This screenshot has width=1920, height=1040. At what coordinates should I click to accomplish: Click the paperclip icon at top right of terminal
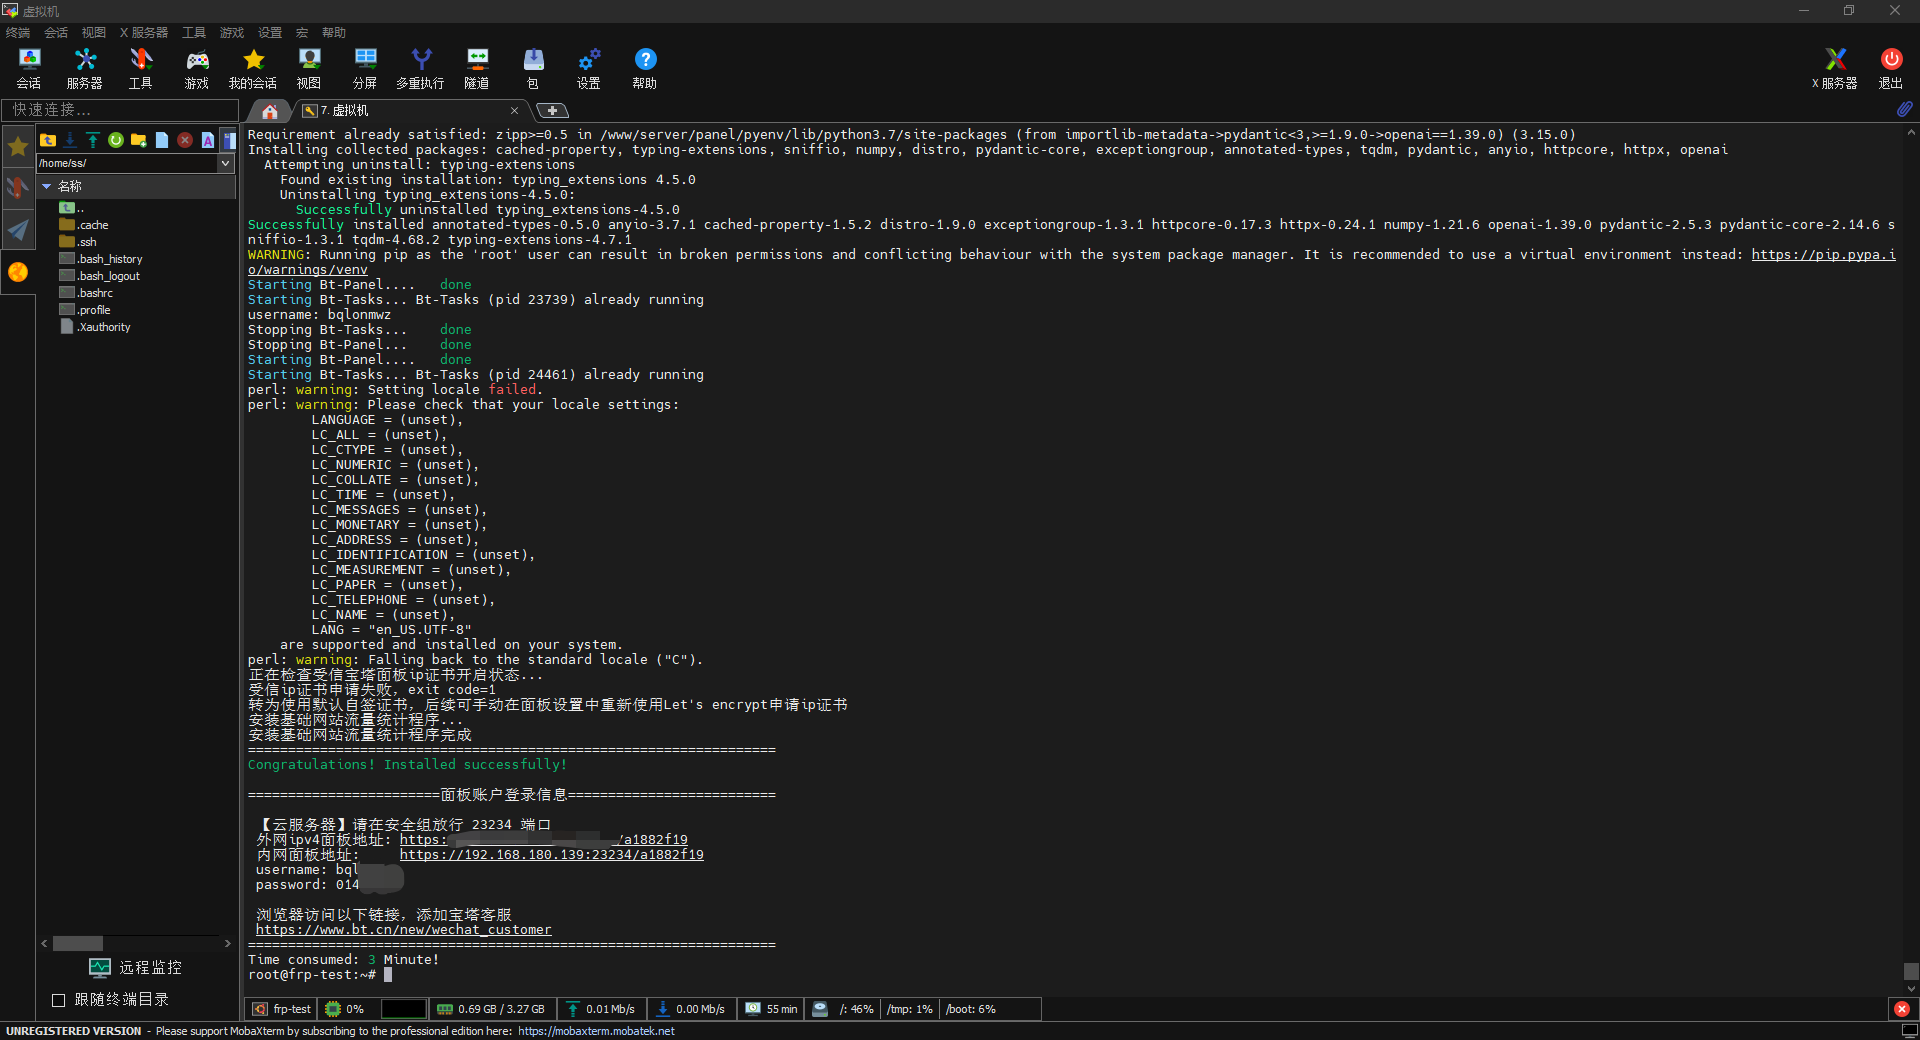point(1905,109)
